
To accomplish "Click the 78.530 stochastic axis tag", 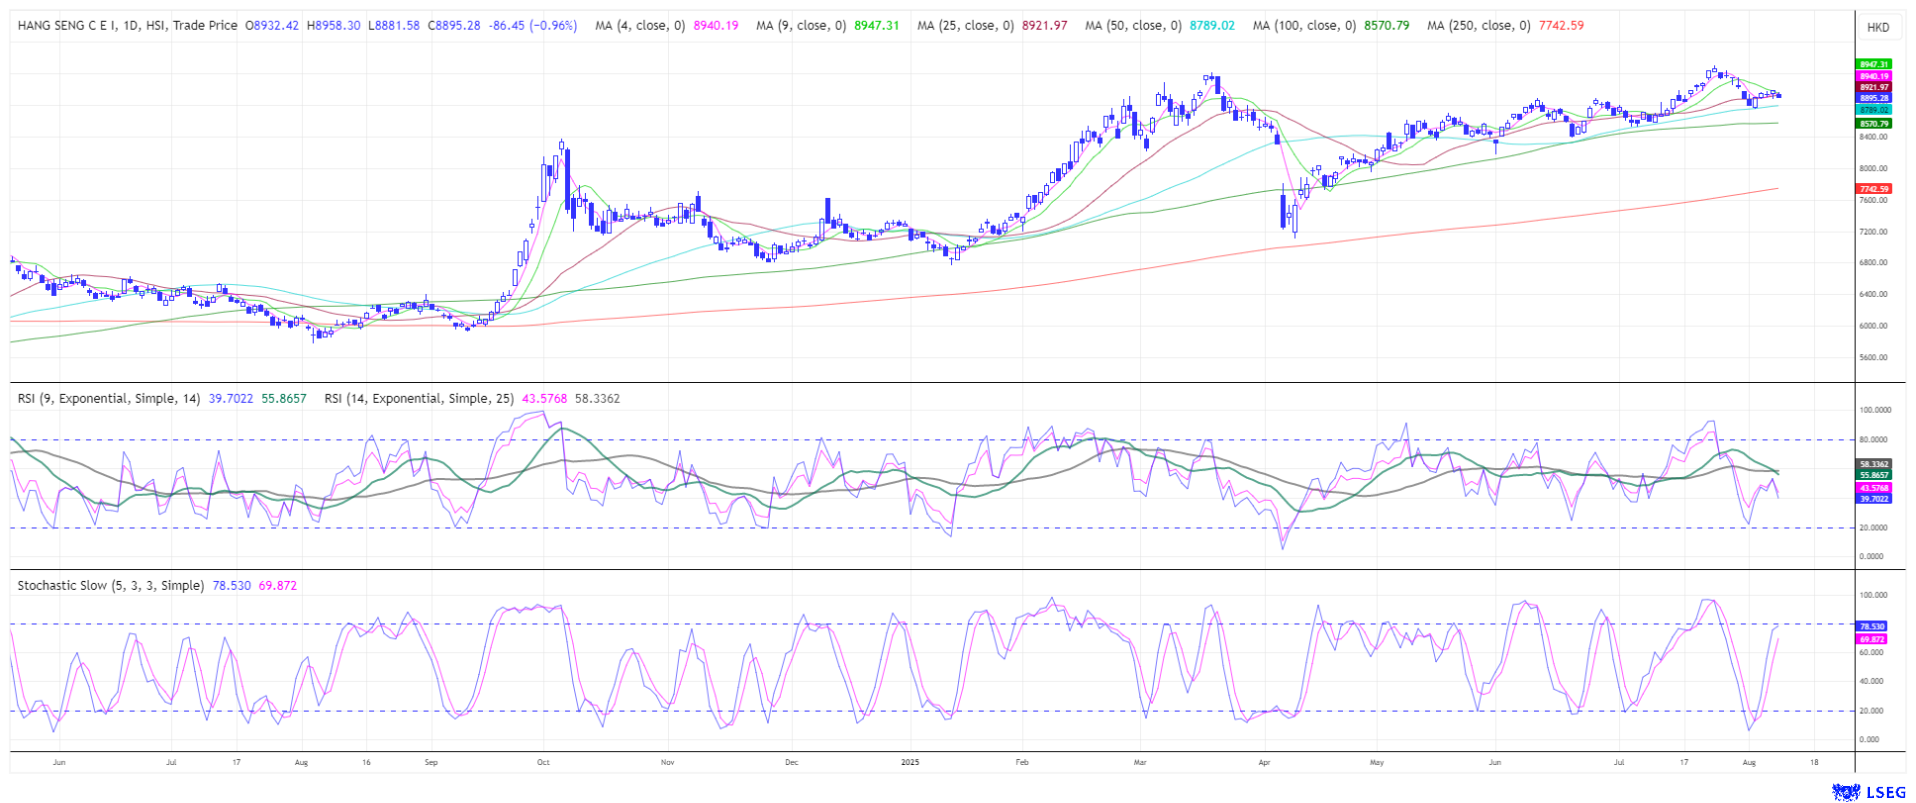I will click(1872, 626).
